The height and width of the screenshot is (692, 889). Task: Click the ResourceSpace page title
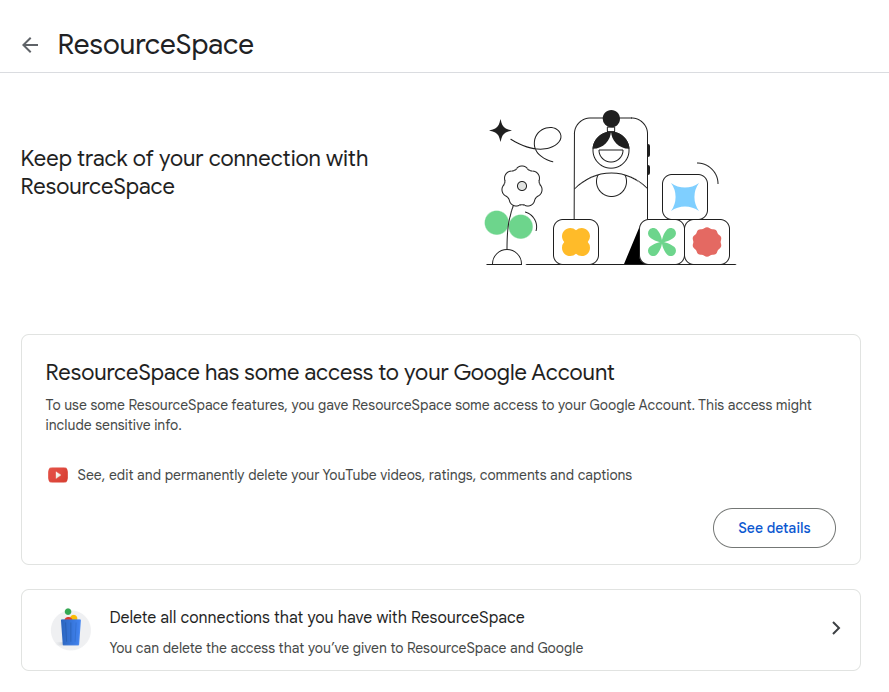155,45
